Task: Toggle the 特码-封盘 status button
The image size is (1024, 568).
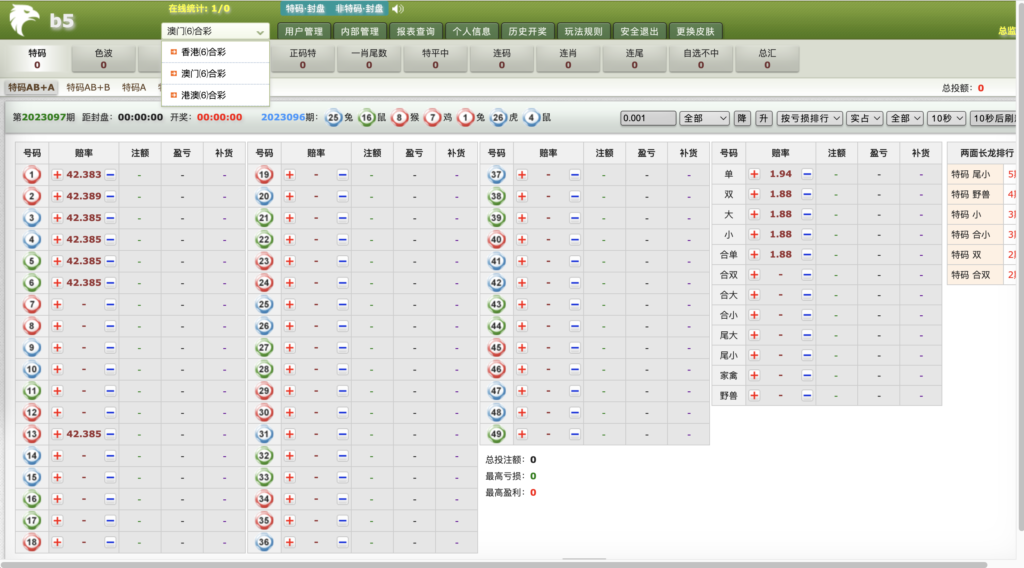Action: 304,9
